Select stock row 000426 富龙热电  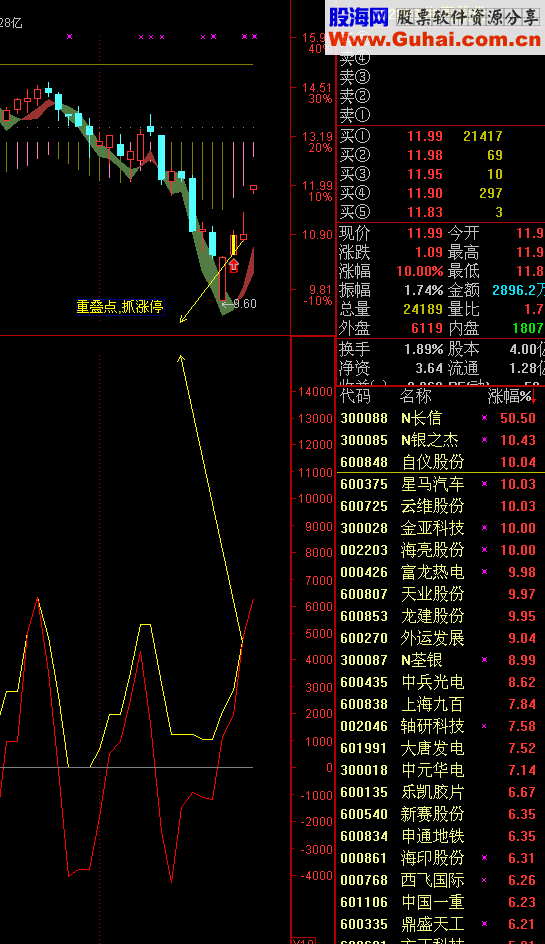pos(440,572)
